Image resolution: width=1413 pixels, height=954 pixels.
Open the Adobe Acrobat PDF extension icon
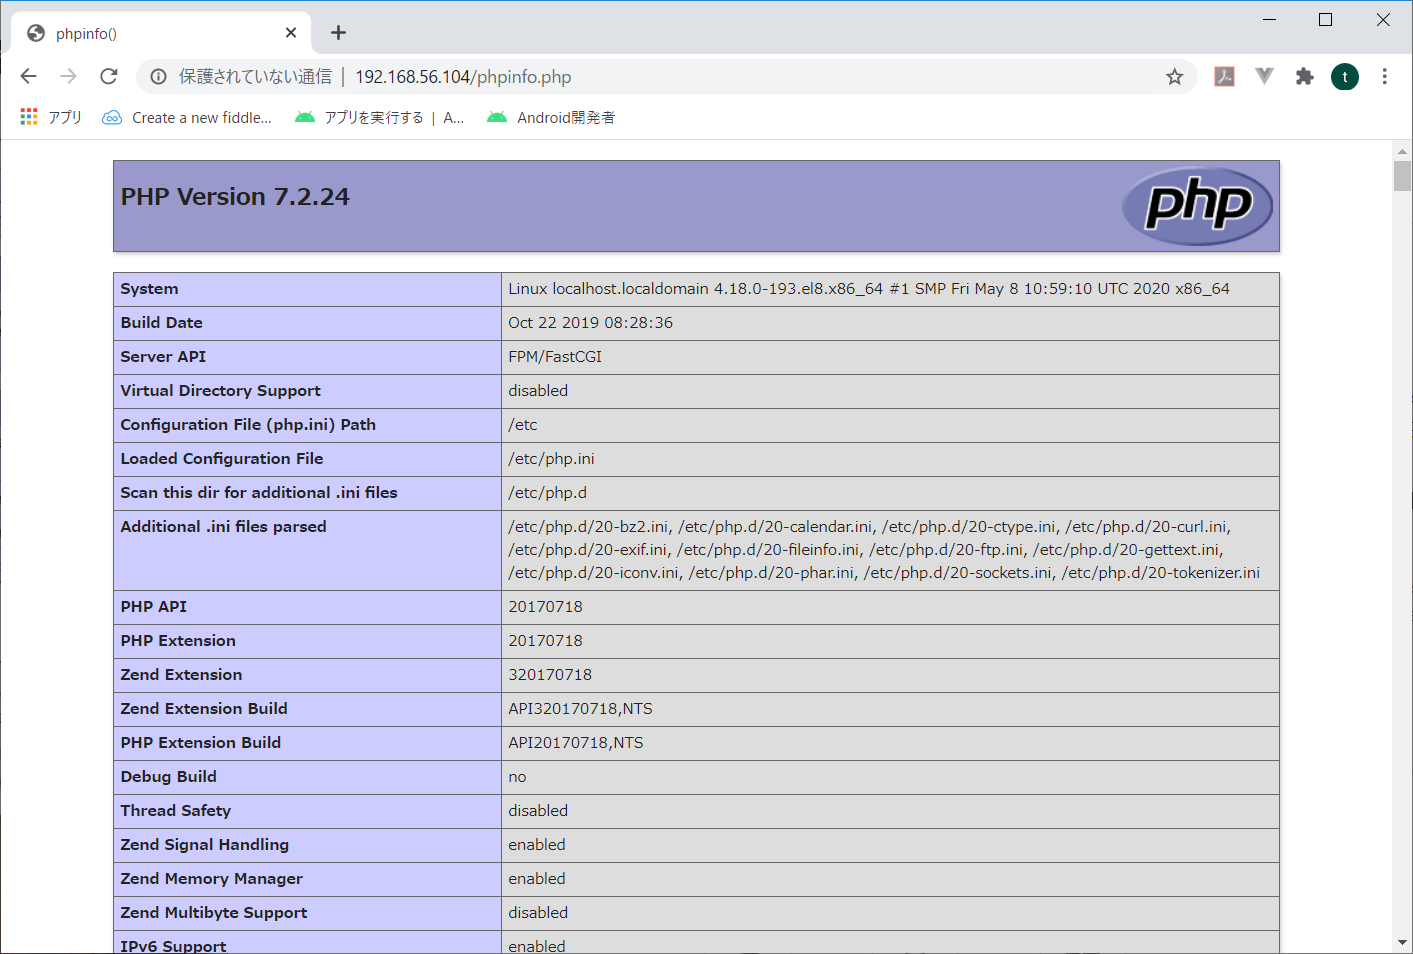tap(1224, 76)
